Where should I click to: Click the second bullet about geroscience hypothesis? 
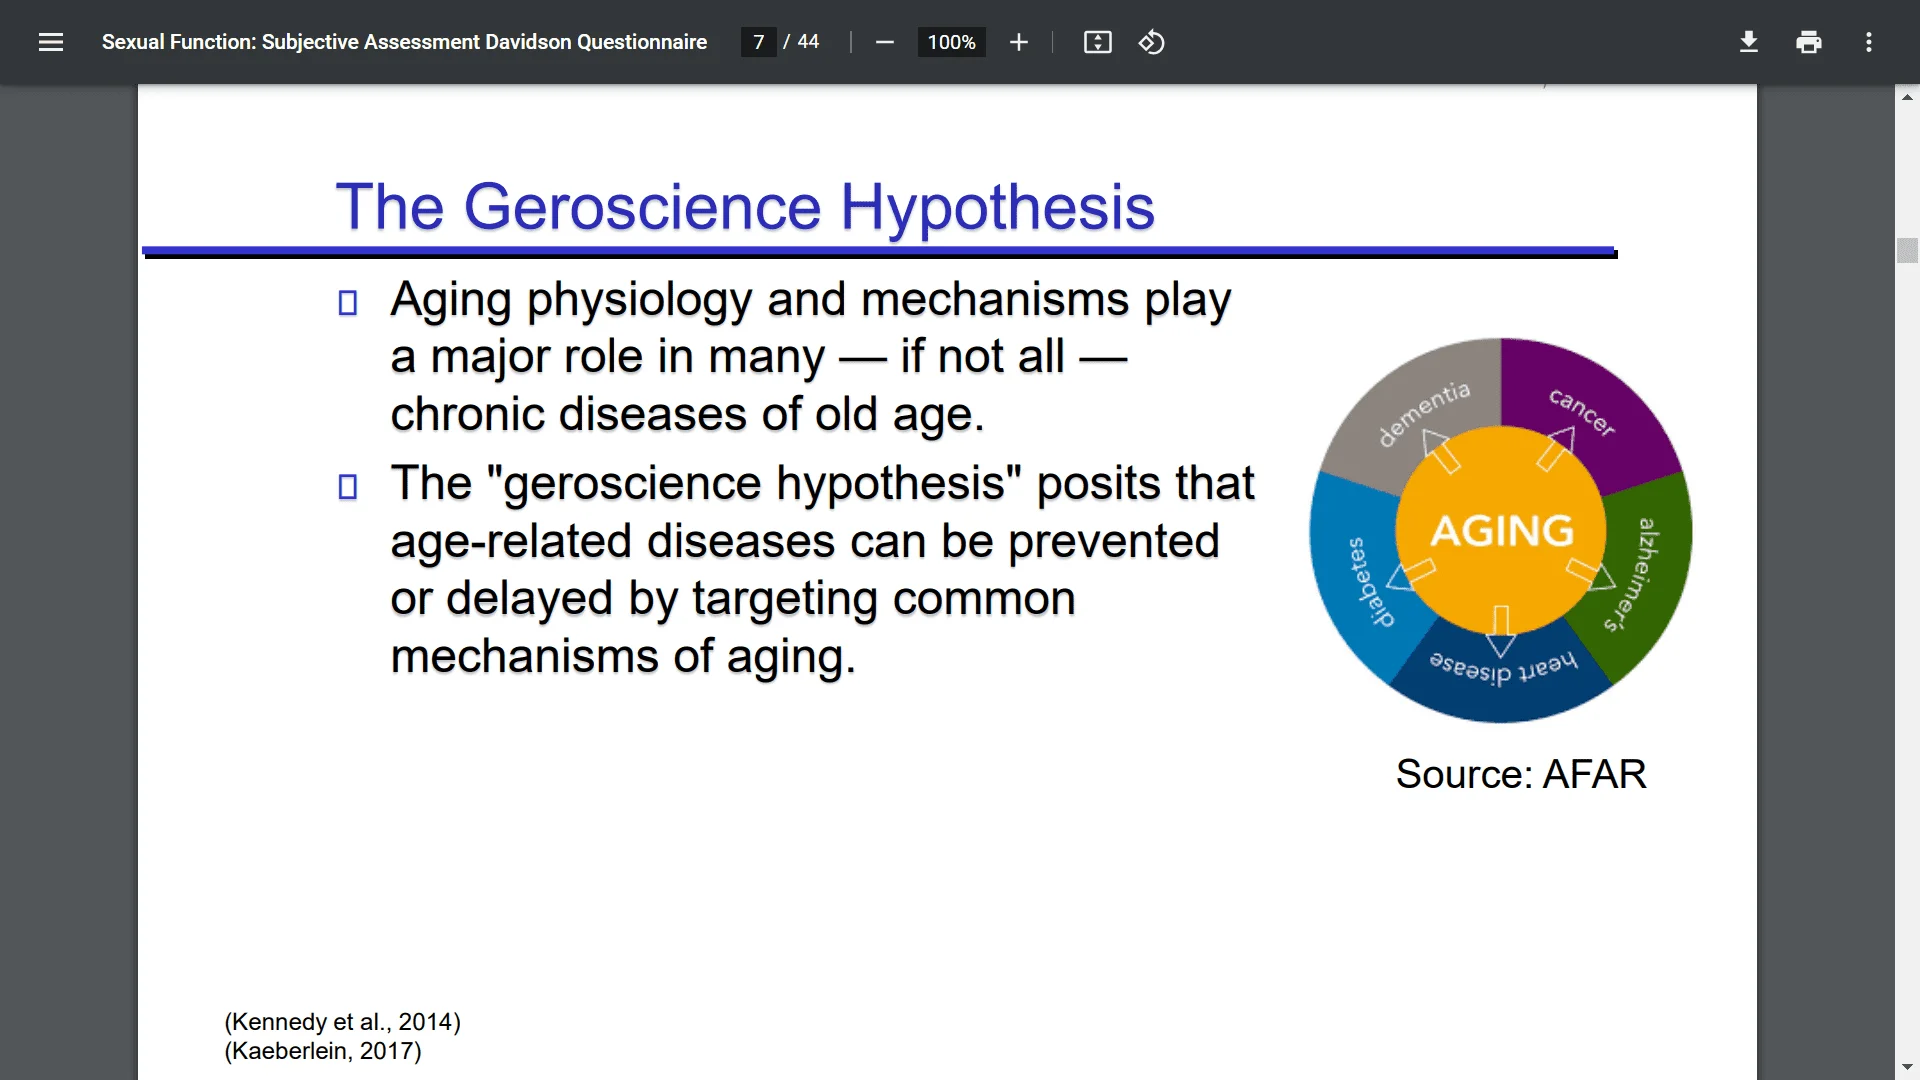822,570
